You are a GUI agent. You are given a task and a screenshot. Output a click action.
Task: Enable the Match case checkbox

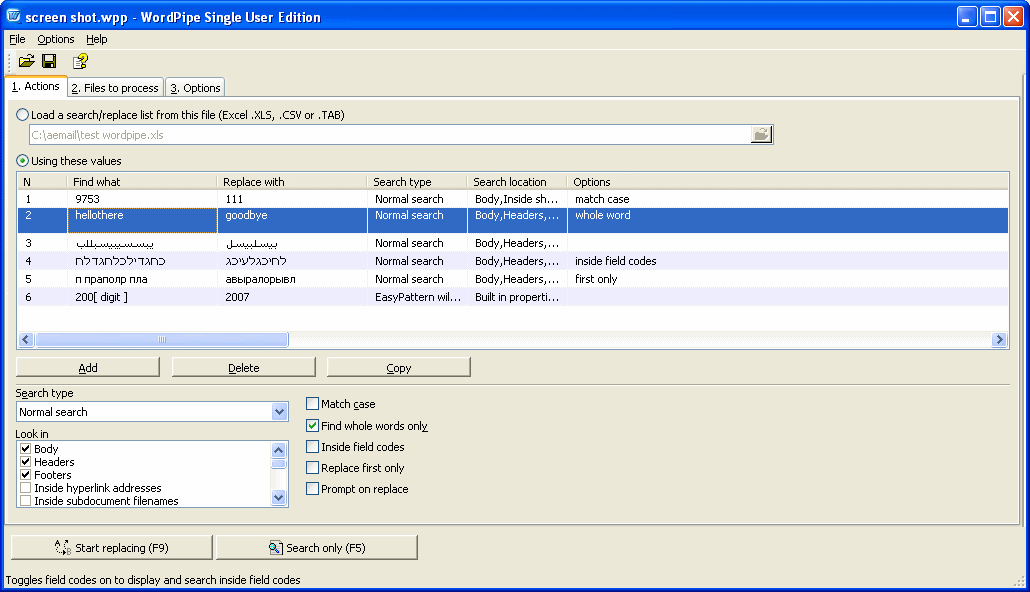pyautogui.click(x=313, y=404)
